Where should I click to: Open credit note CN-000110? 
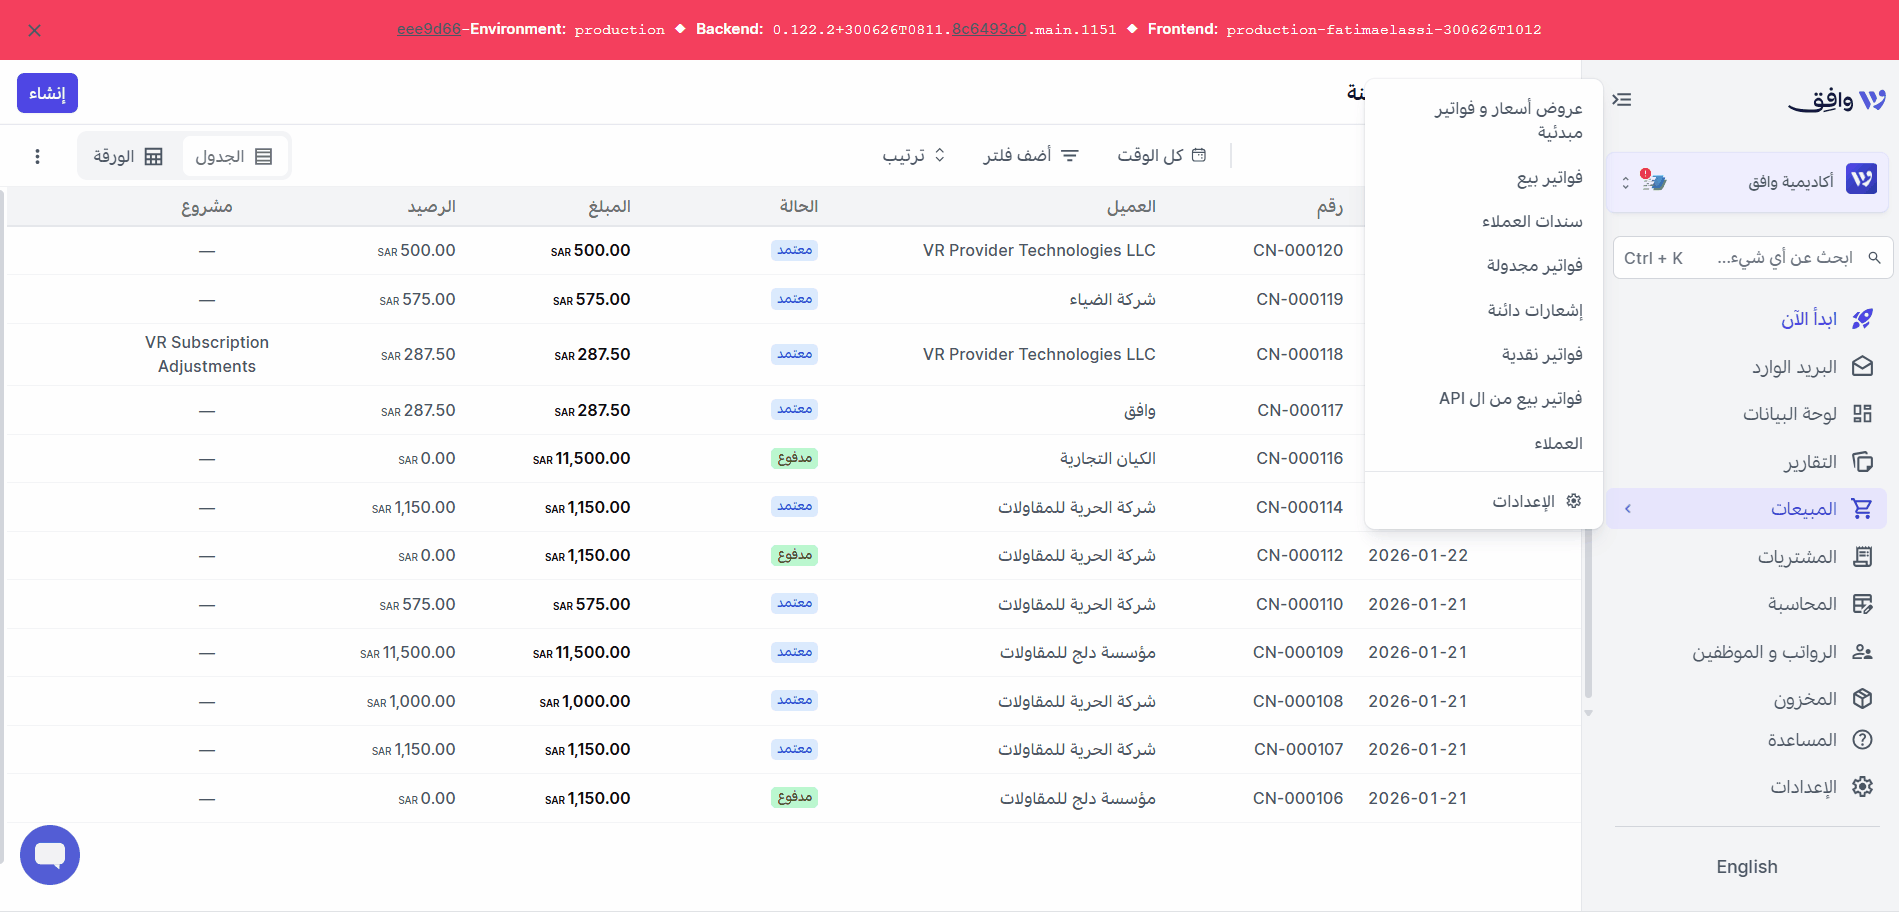click(1299, 604)
